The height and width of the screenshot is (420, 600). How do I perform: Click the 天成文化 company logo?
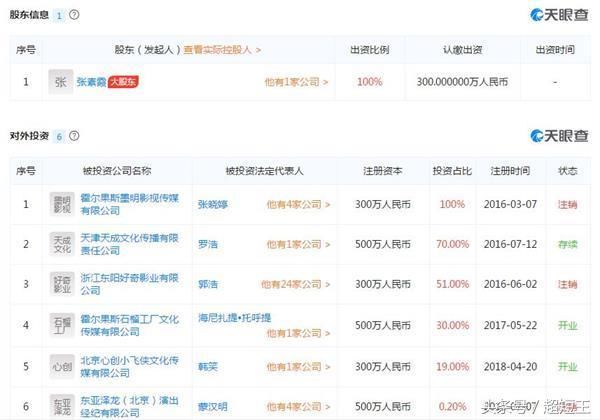pos(62,244)
